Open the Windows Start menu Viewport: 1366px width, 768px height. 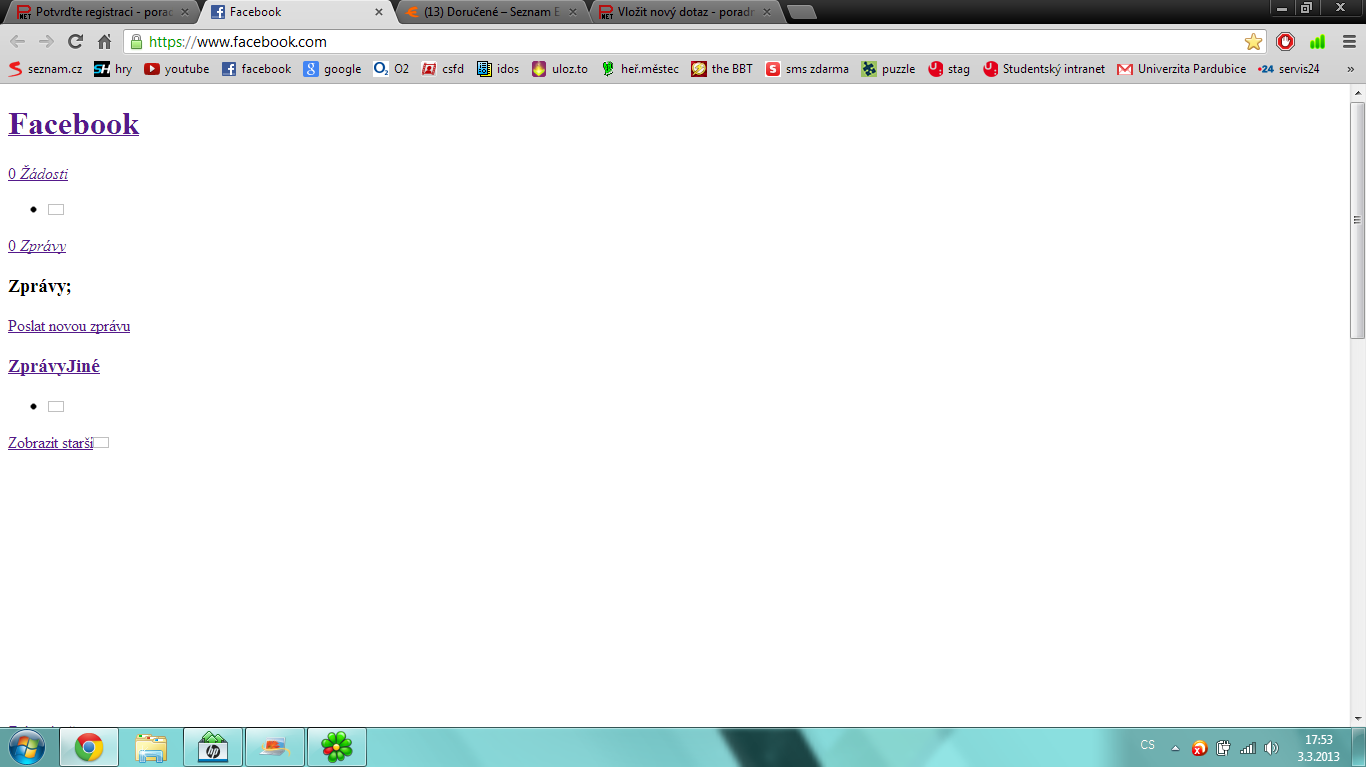tap(26, 747)
